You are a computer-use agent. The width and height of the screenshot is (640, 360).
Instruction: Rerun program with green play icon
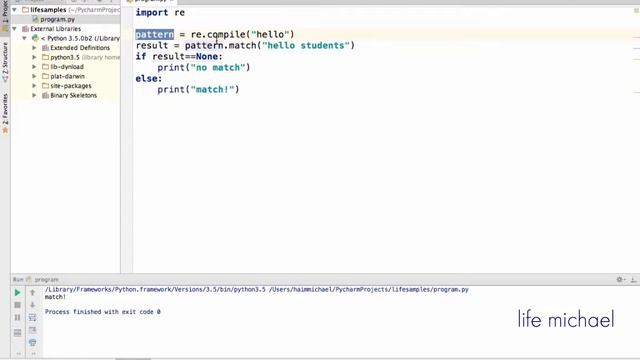17,293
